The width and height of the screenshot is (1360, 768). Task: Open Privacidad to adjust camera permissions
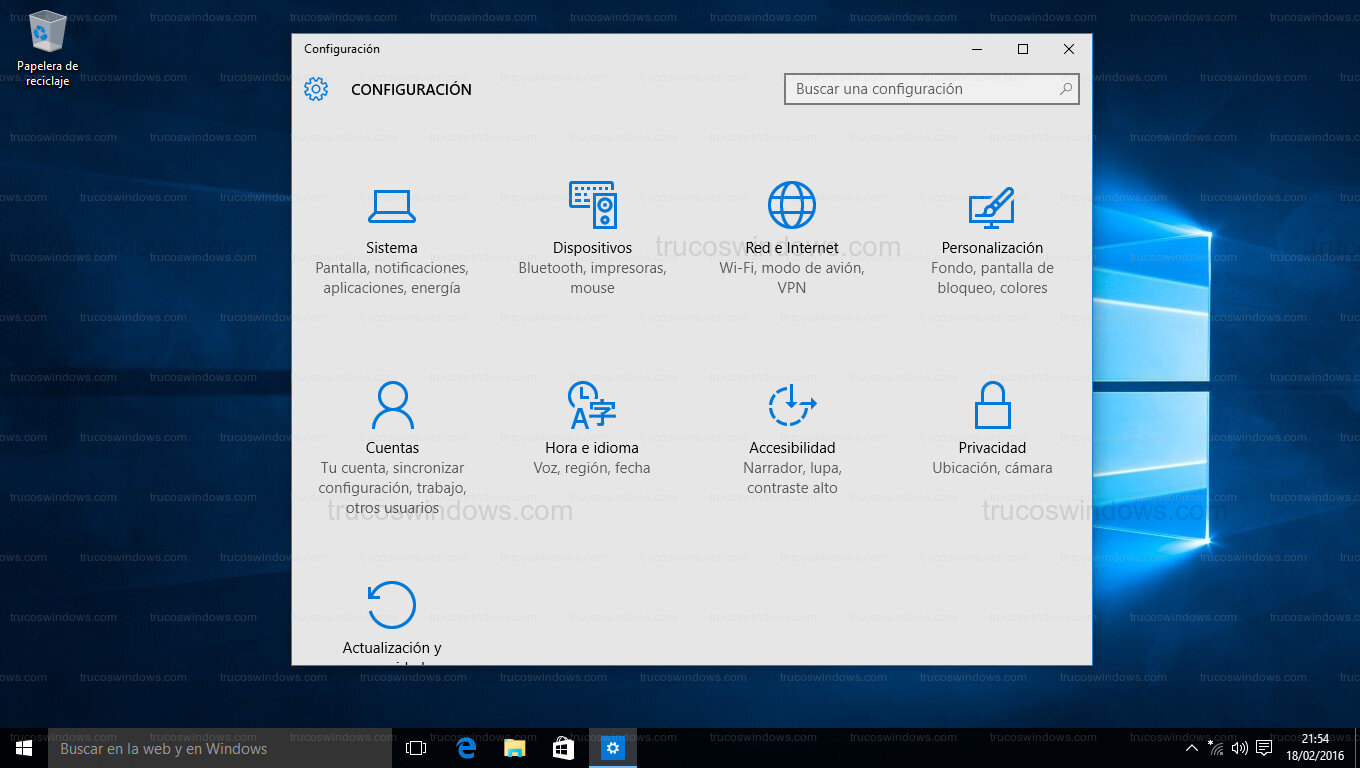[x=992, y=427]
